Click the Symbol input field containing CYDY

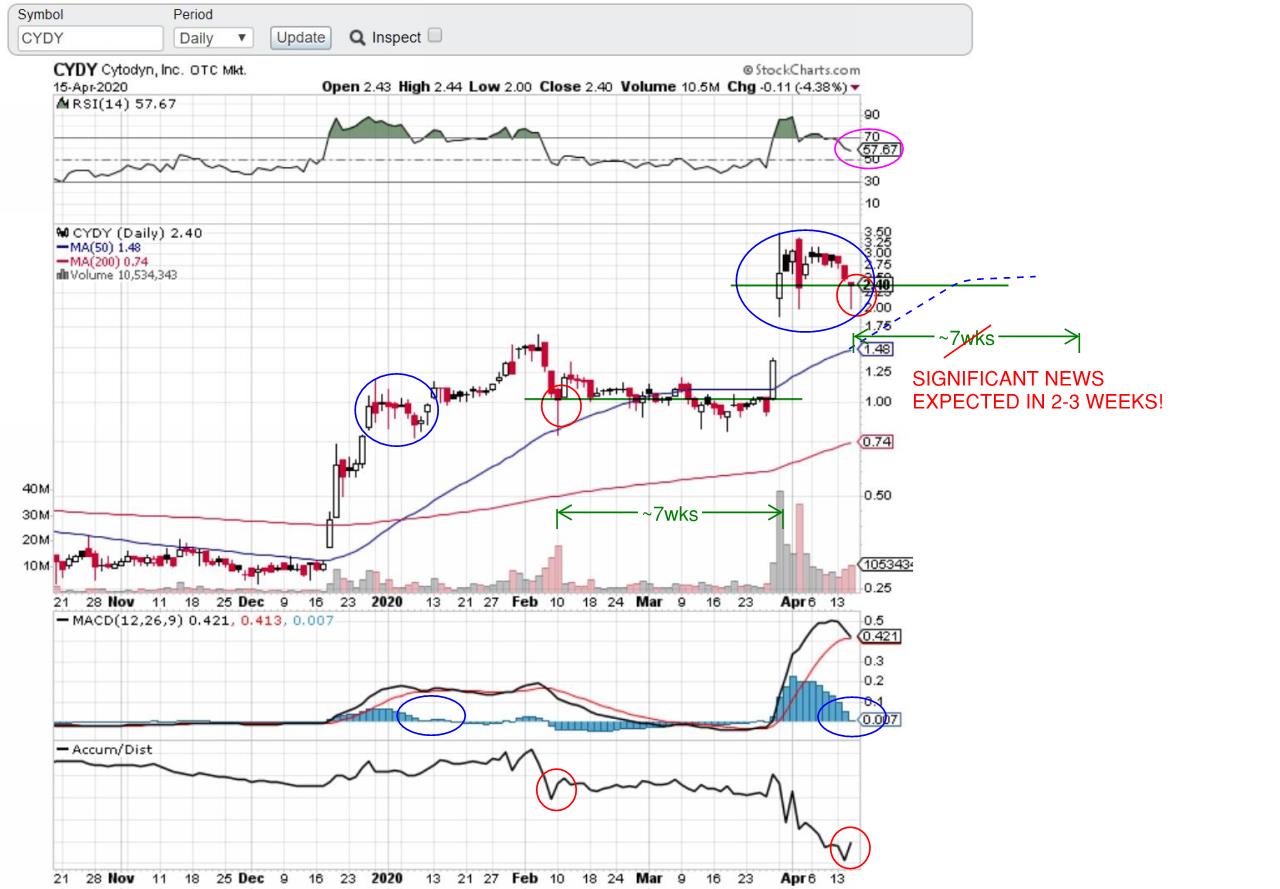[90, 38]
